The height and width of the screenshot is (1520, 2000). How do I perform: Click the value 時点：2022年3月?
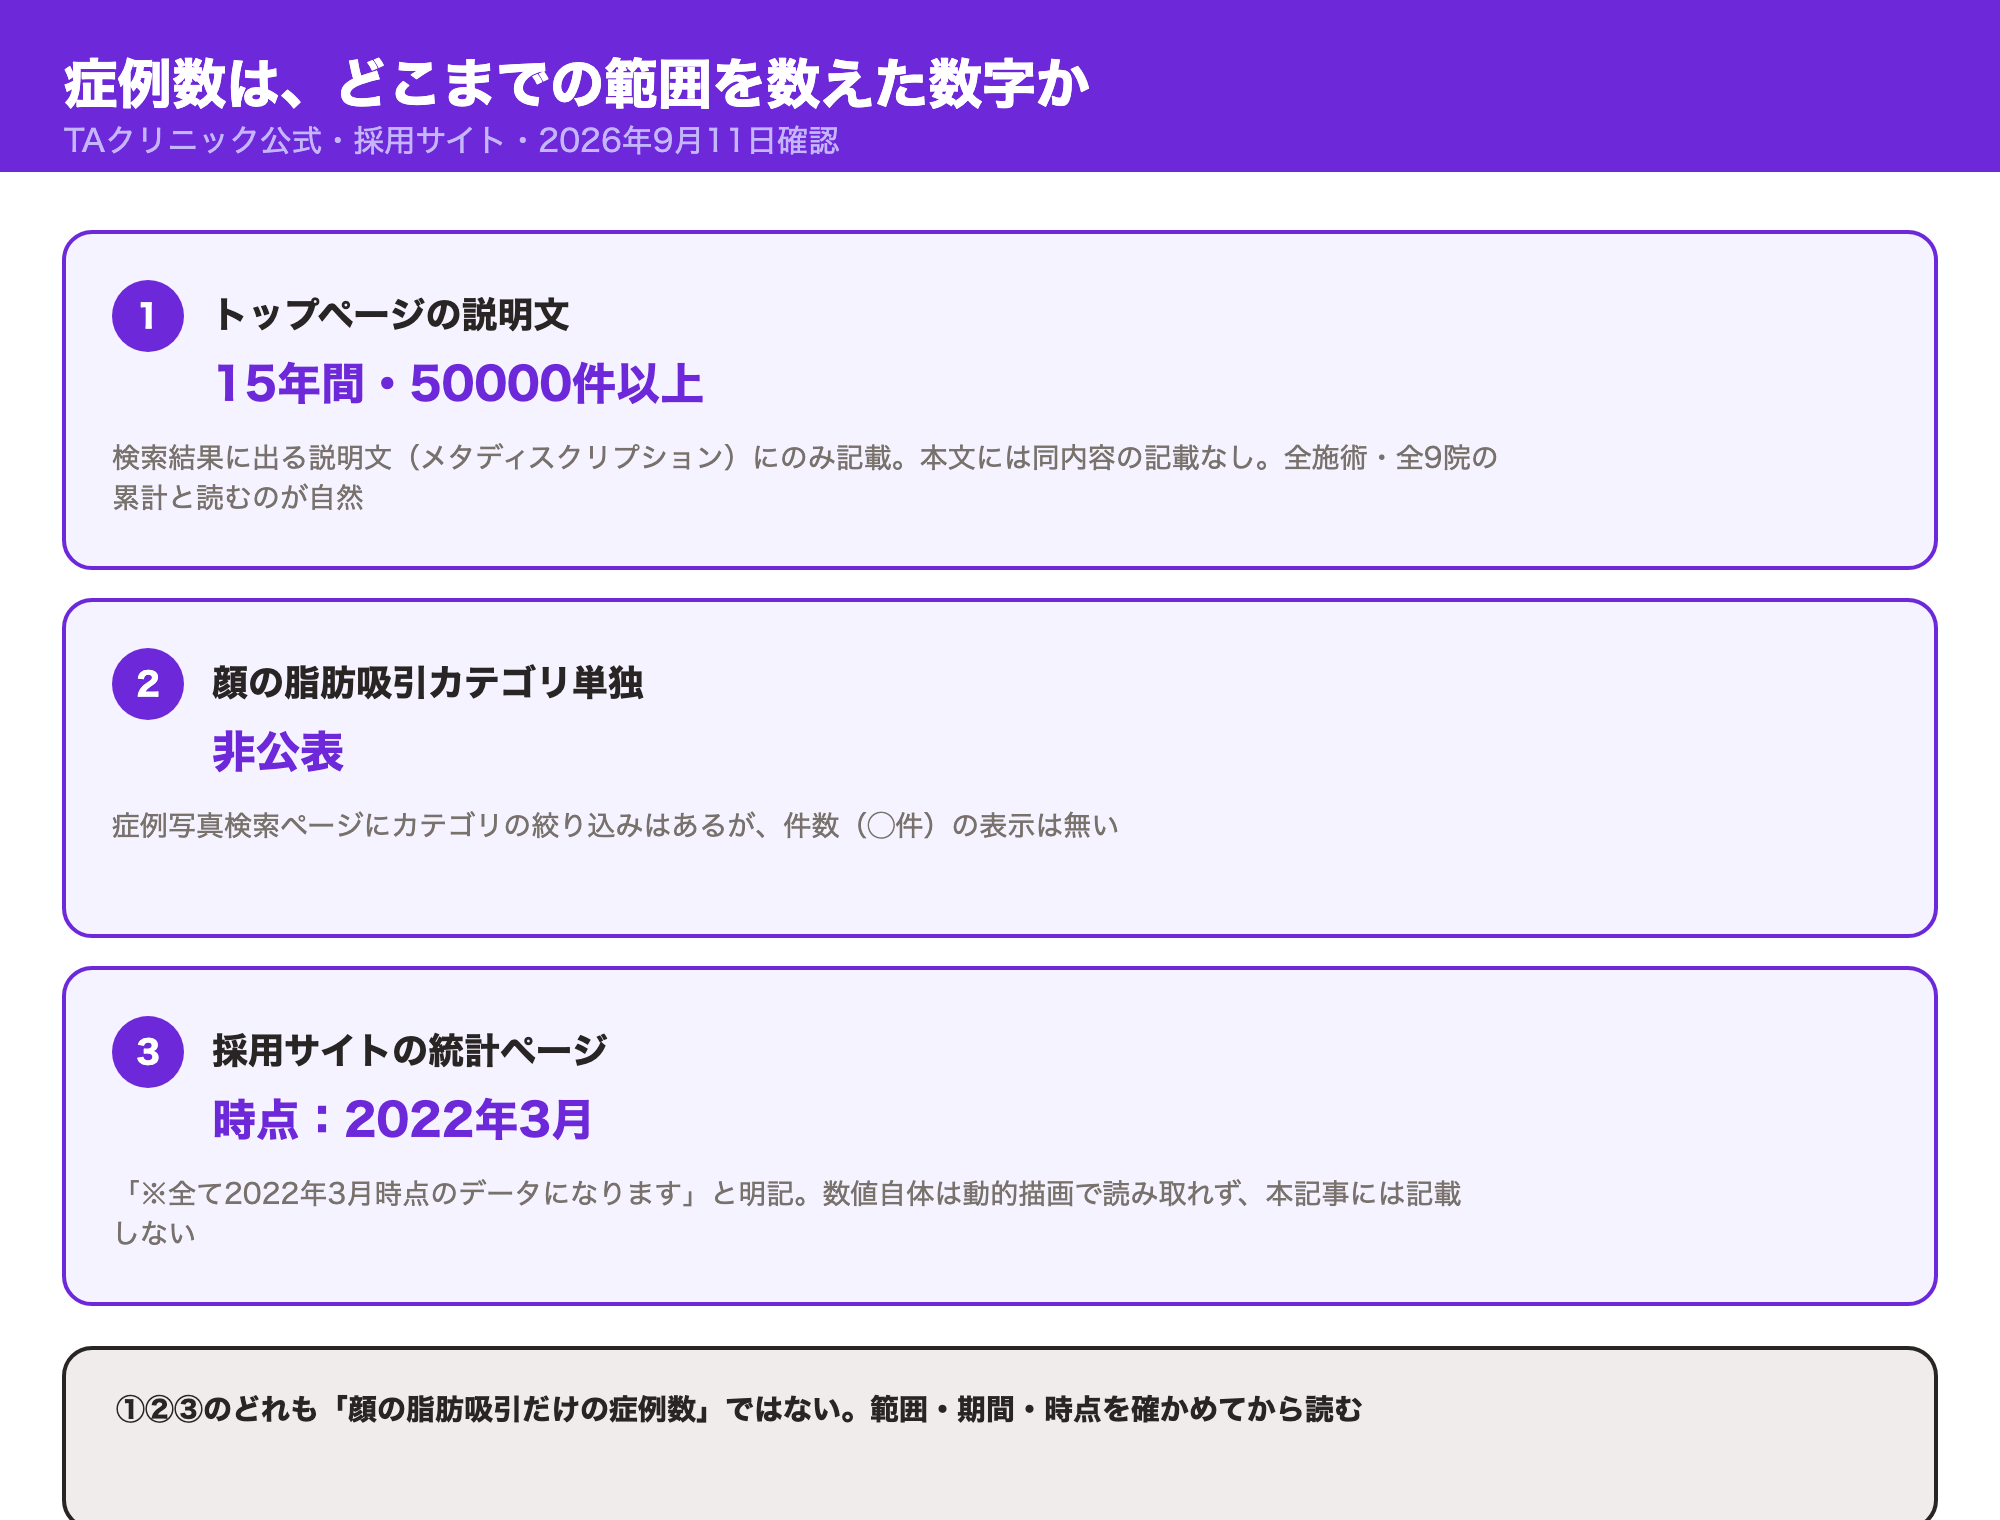tap(402, 1120)
